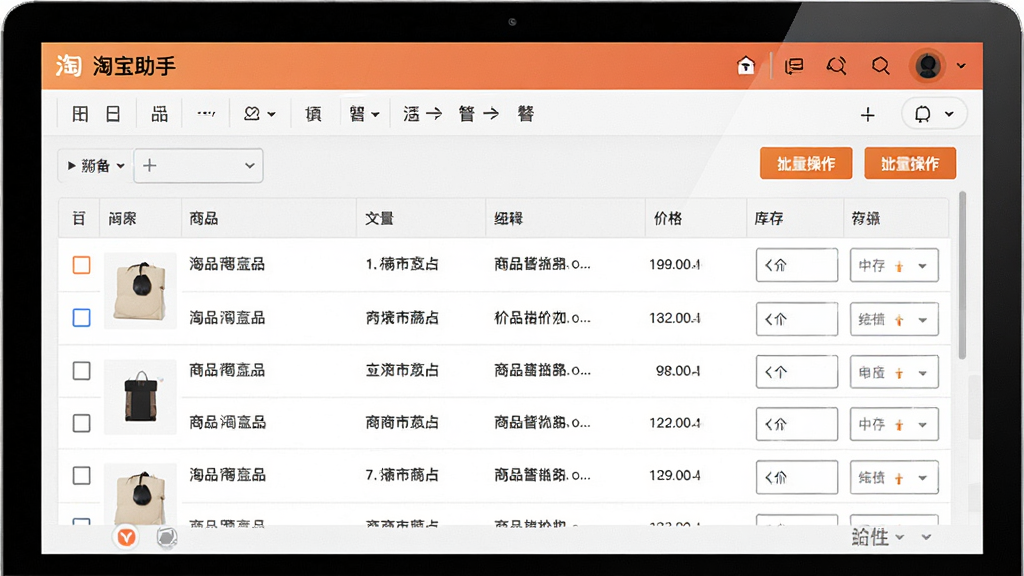1024x576 pixels.
Task: Select the 管 step in the toolbar
Action: coord(466,114)
